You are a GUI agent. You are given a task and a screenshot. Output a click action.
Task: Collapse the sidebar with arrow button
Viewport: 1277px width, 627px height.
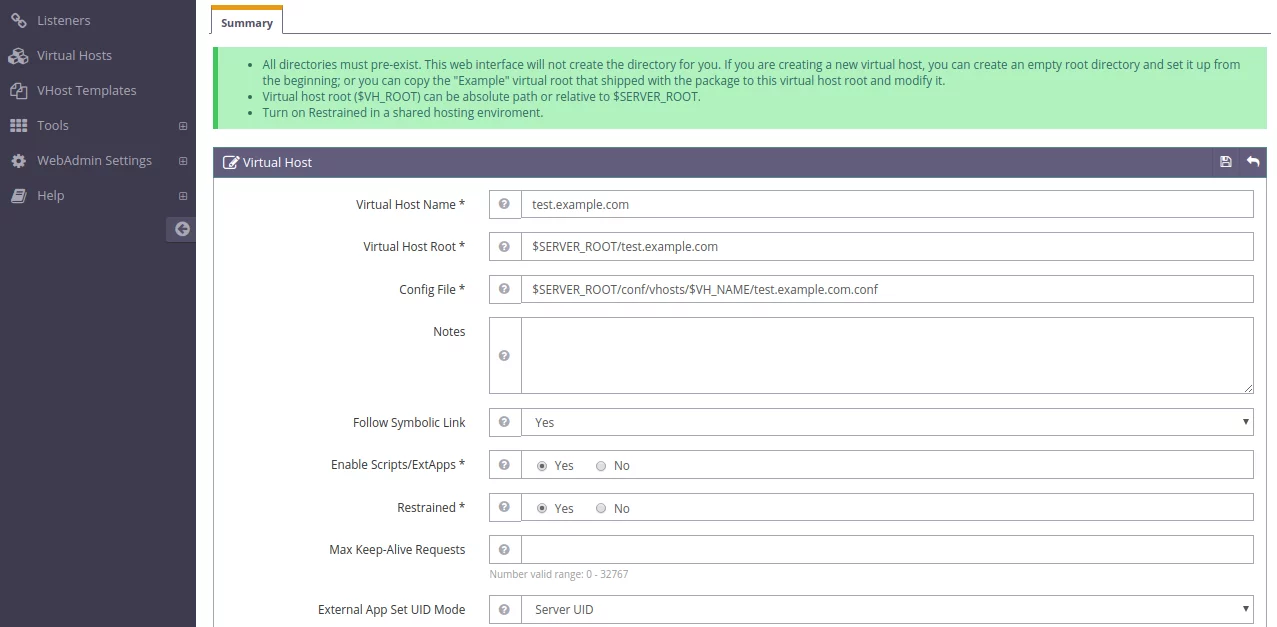coord(182,229)
